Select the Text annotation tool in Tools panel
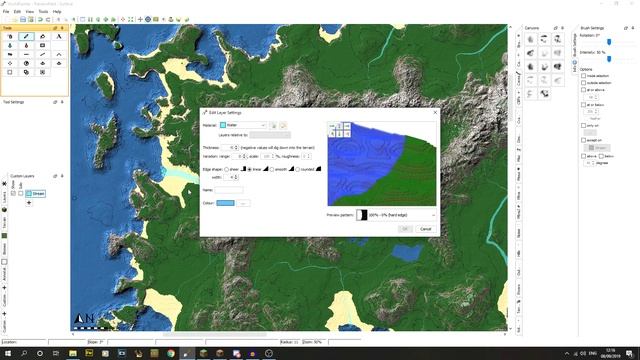This screenshot has height=360, width=640. [x=59, y=36]
